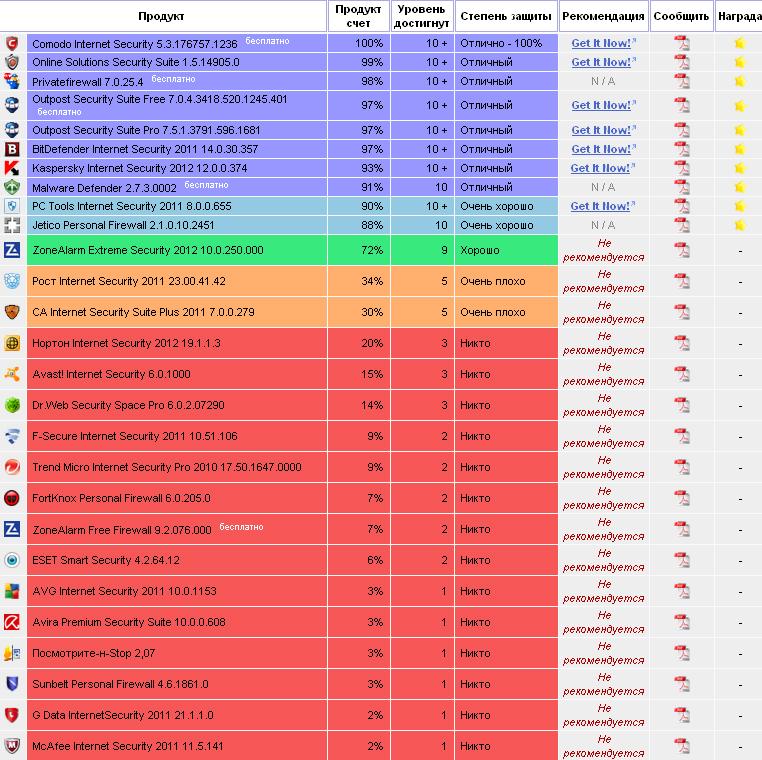Click the ZoneAlarm Extreme Security Z icon

pos(12,250)
